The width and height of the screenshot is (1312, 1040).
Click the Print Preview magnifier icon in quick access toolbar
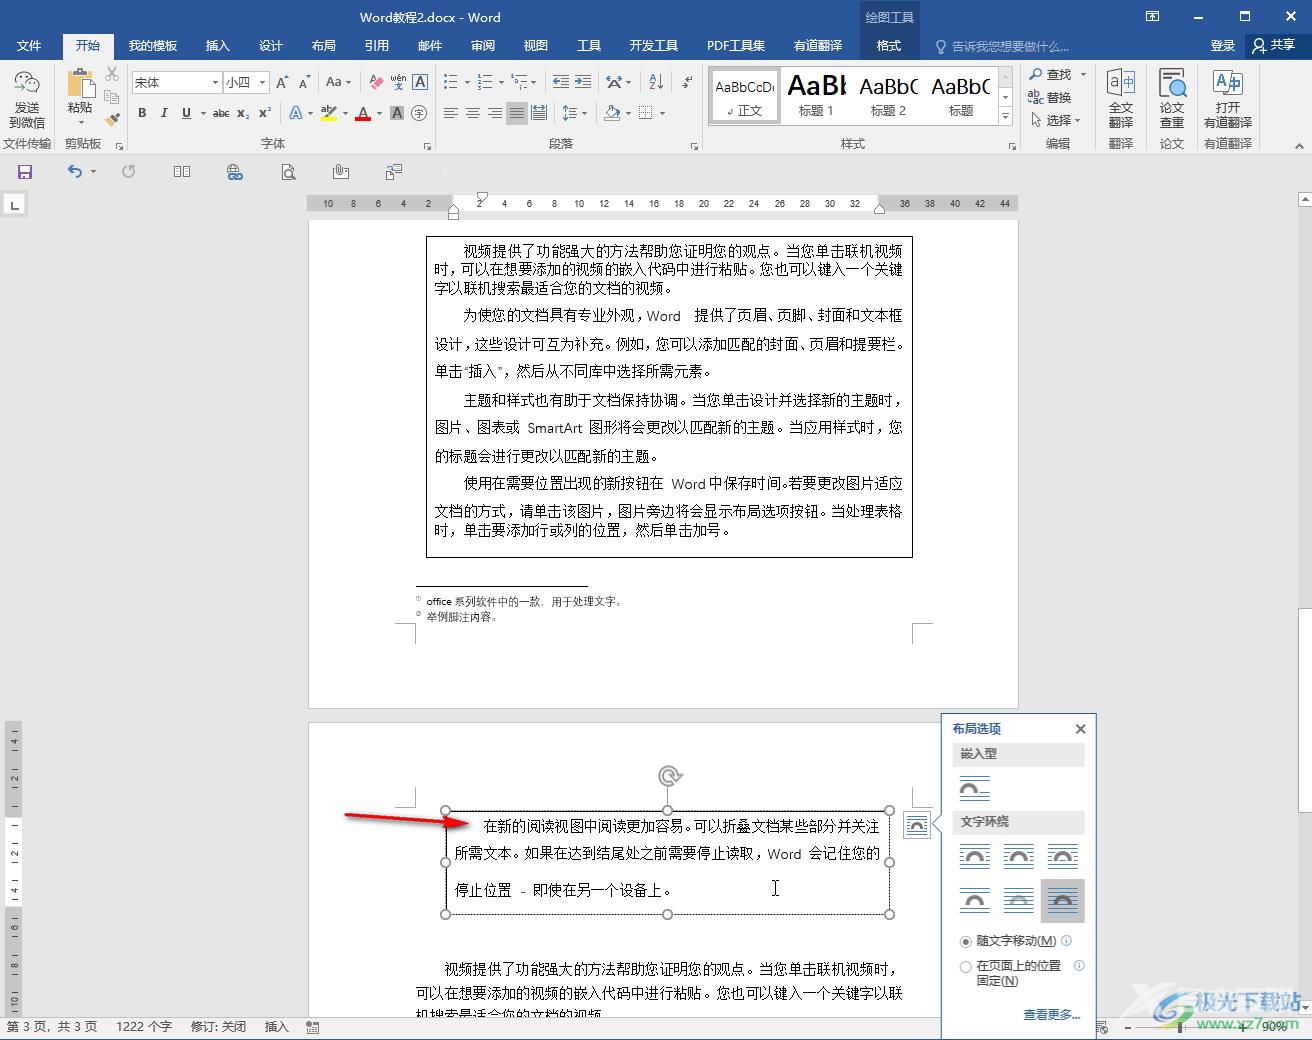[288, 172]
